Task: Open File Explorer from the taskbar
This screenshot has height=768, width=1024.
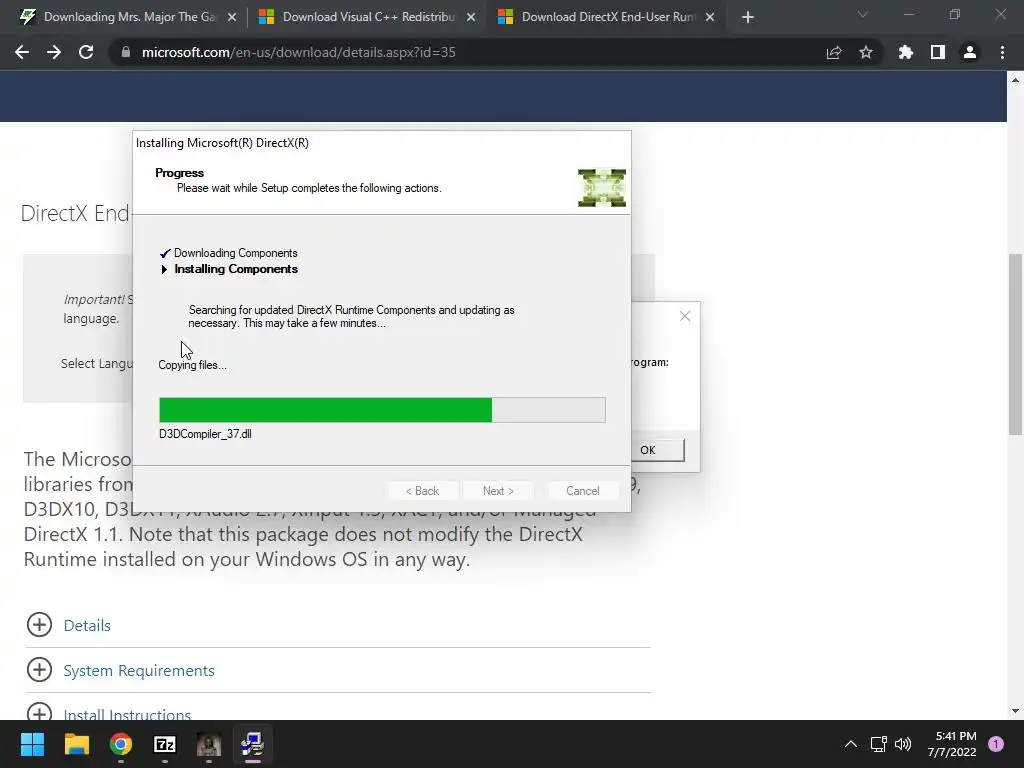Action: (76, 744)
